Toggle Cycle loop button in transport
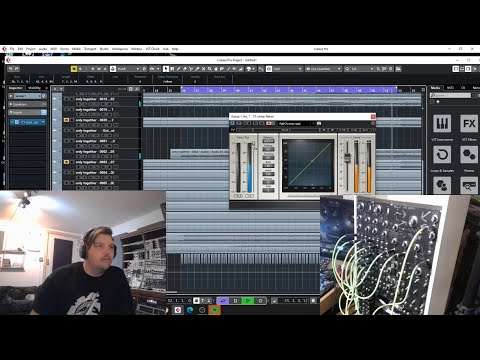The height and width of the screenshot is (360, 480). (x=223, y=301)
